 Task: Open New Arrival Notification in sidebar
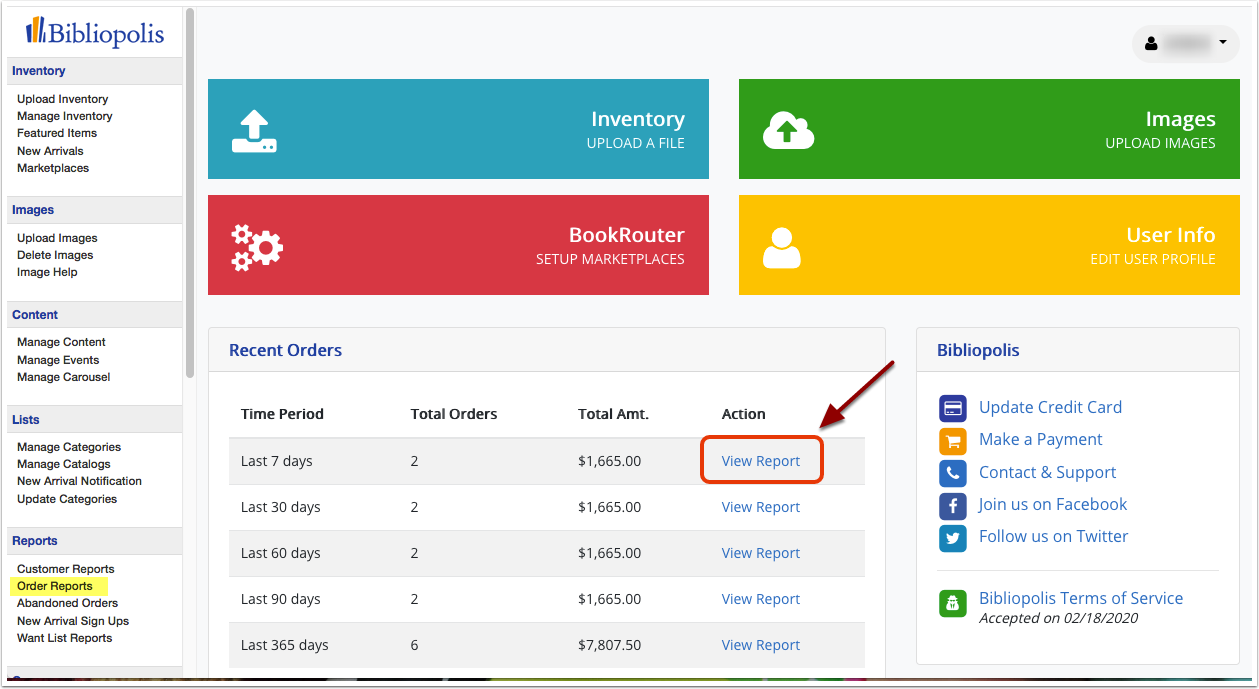tap(79, 481)
